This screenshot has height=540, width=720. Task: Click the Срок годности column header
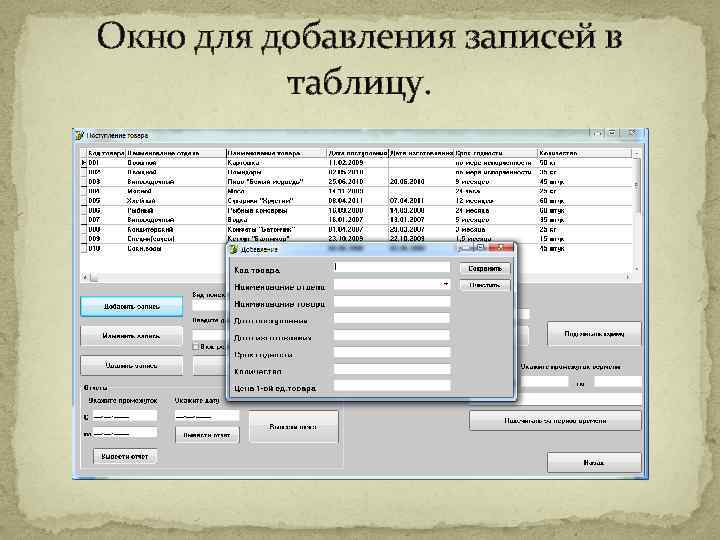tap(496, 153)
